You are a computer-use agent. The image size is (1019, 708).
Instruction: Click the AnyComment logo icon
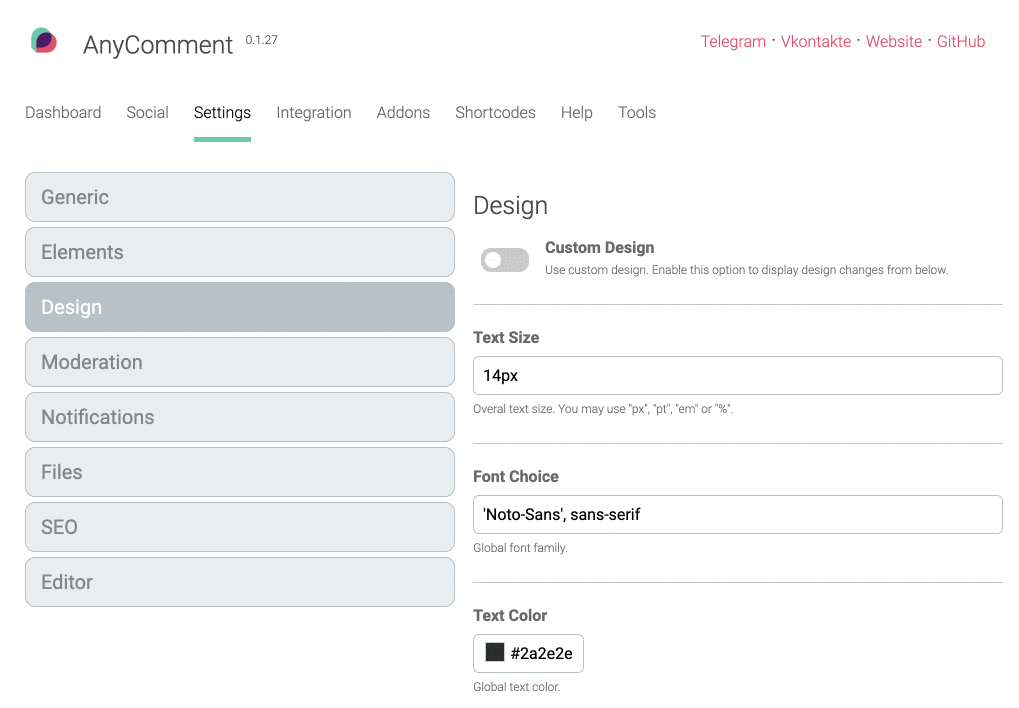click(44, 40)
